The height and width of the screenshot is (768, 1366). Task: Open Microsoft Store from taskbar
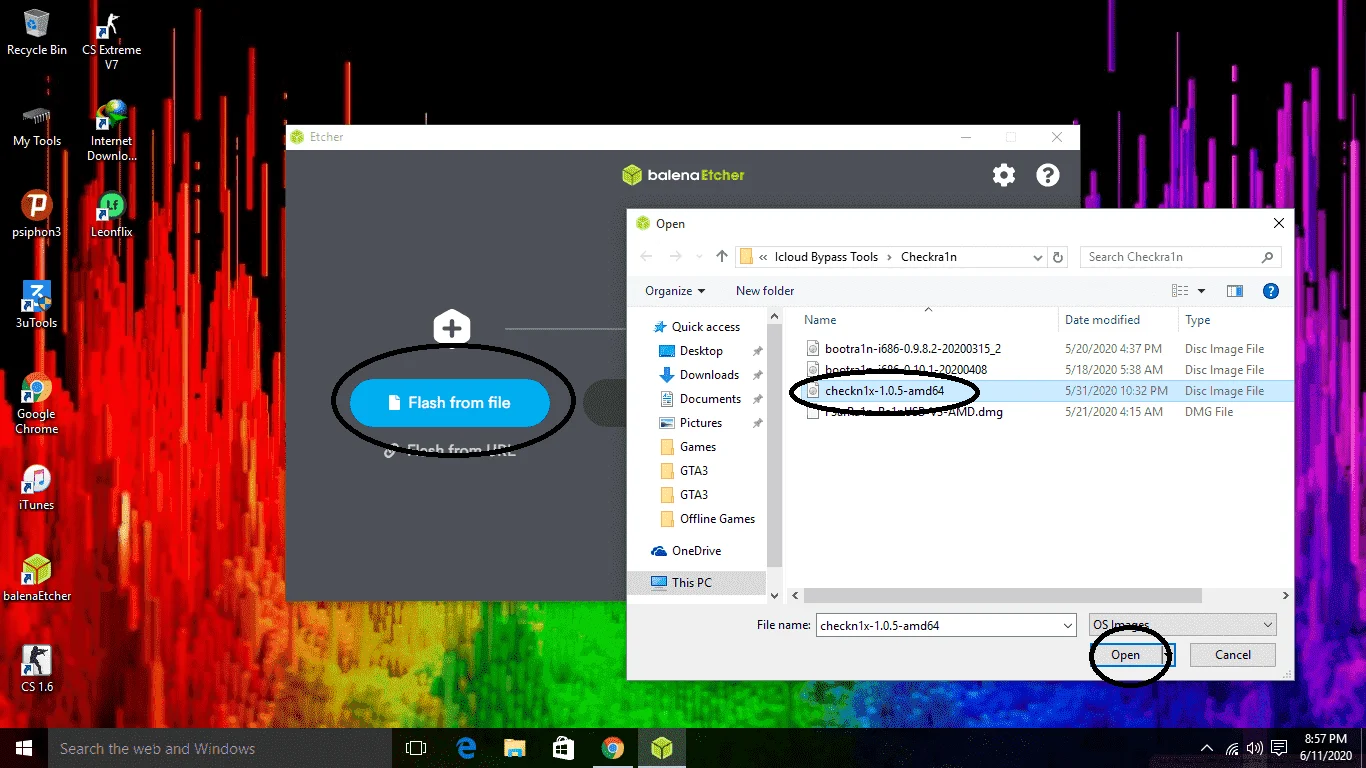[564, 748]
